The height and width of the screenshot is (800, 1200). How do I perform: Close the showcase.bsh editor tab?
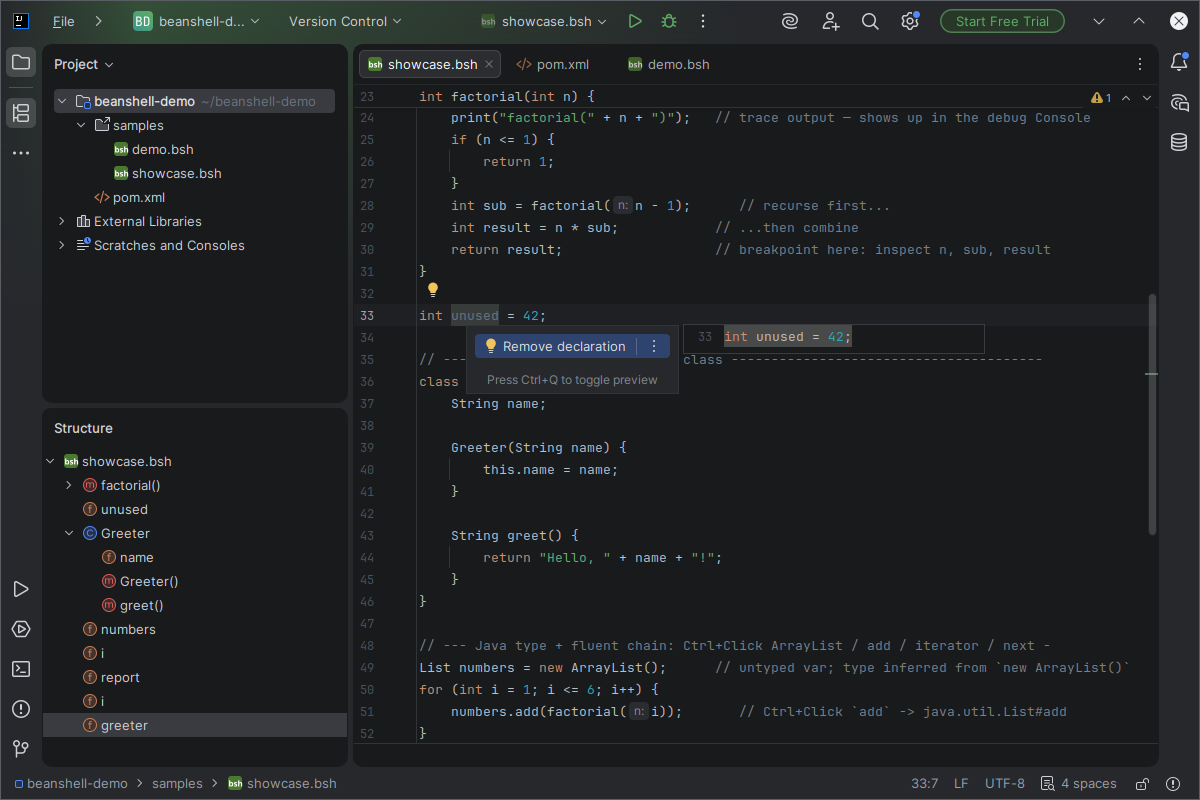(x=490, y=64)
